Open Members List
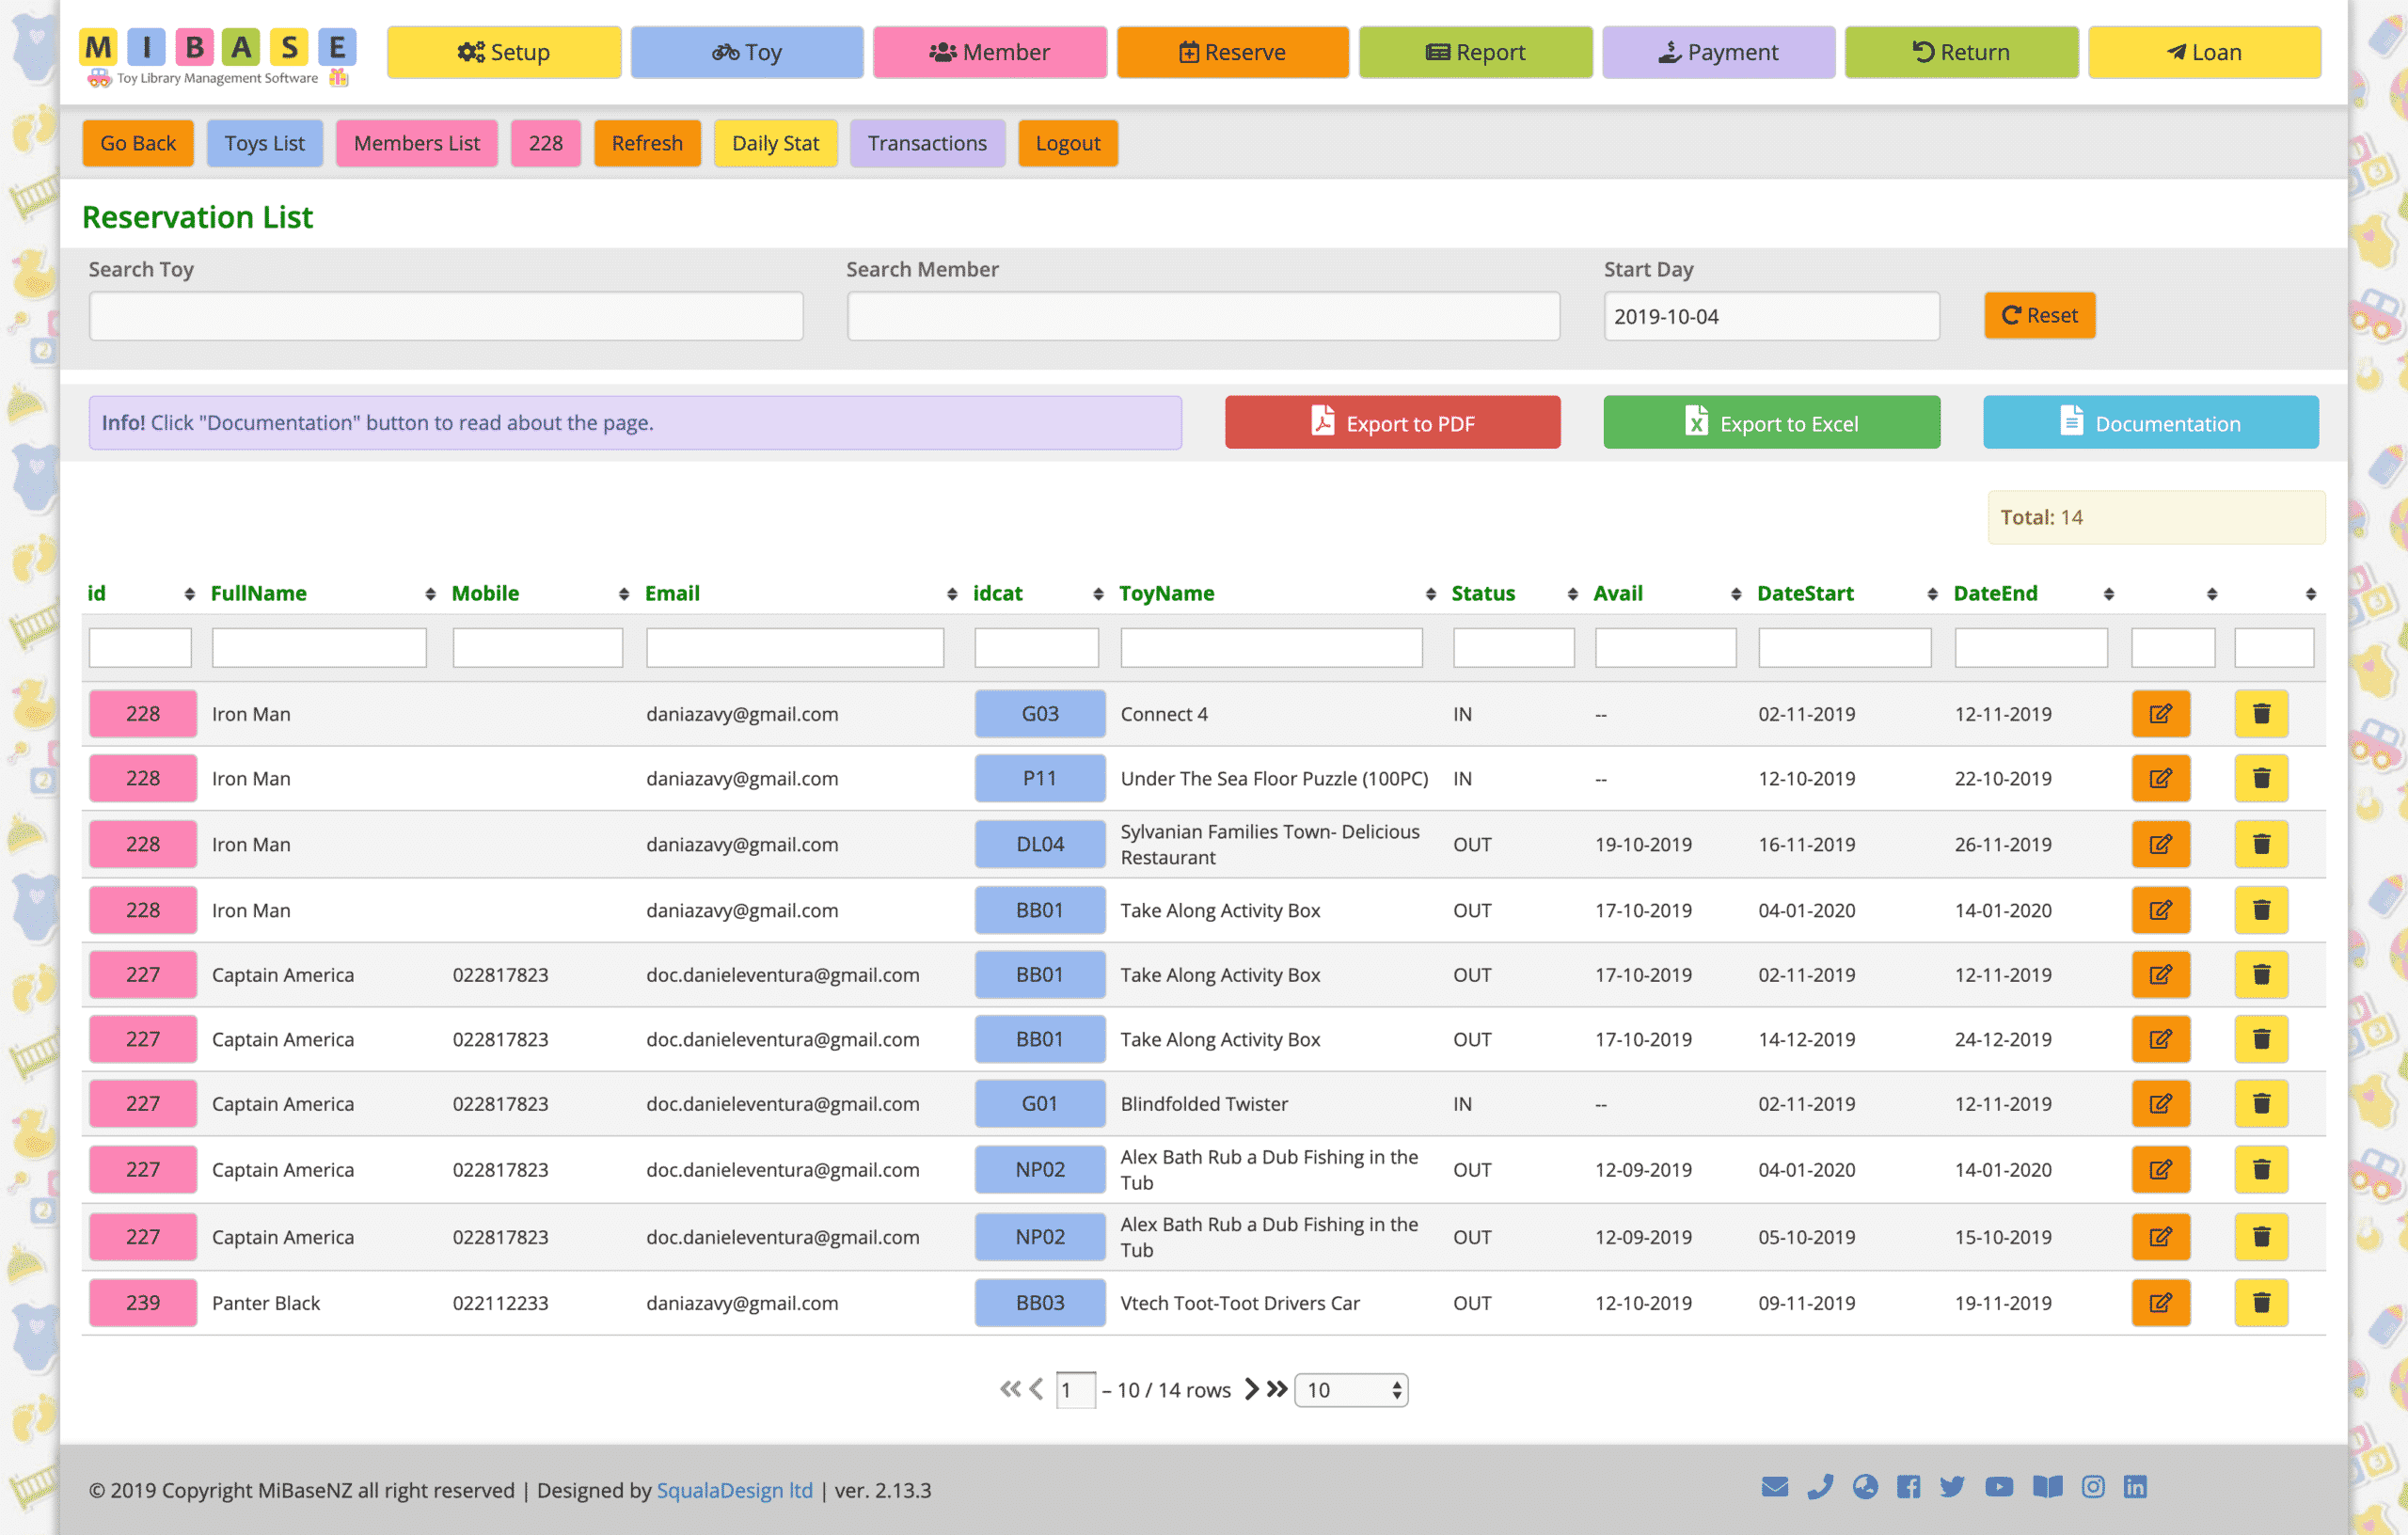Viewport: 2408px width, 1535px height. (x=417, y=143)
